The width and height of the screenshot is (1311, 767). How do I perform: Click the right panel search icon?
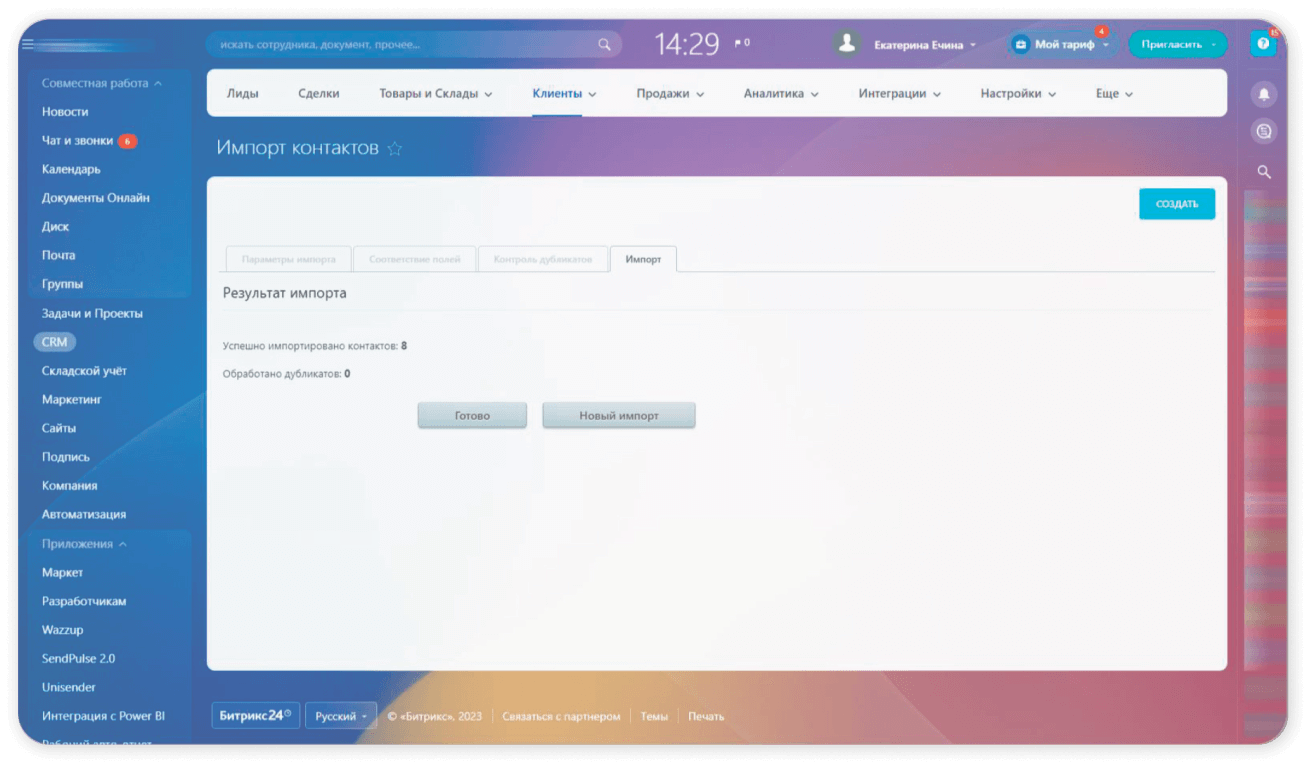point(1264,172)
